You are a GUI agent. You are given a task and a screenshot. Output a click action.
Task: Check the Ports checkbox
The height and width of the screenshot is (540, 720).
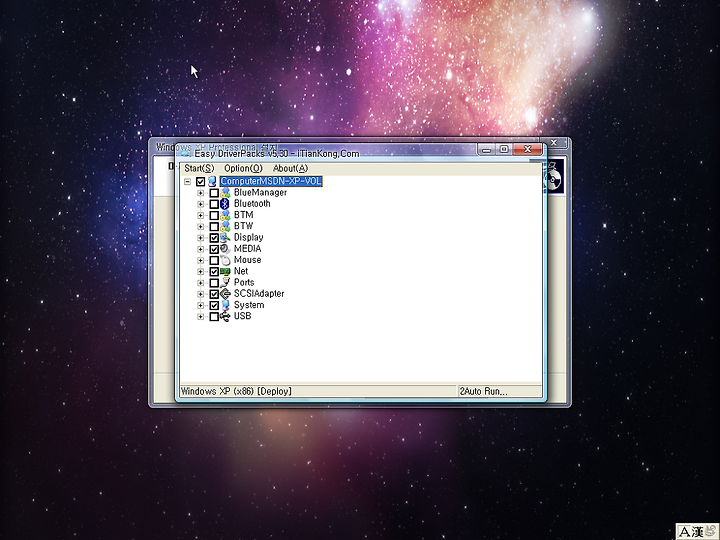pos(214,283)
